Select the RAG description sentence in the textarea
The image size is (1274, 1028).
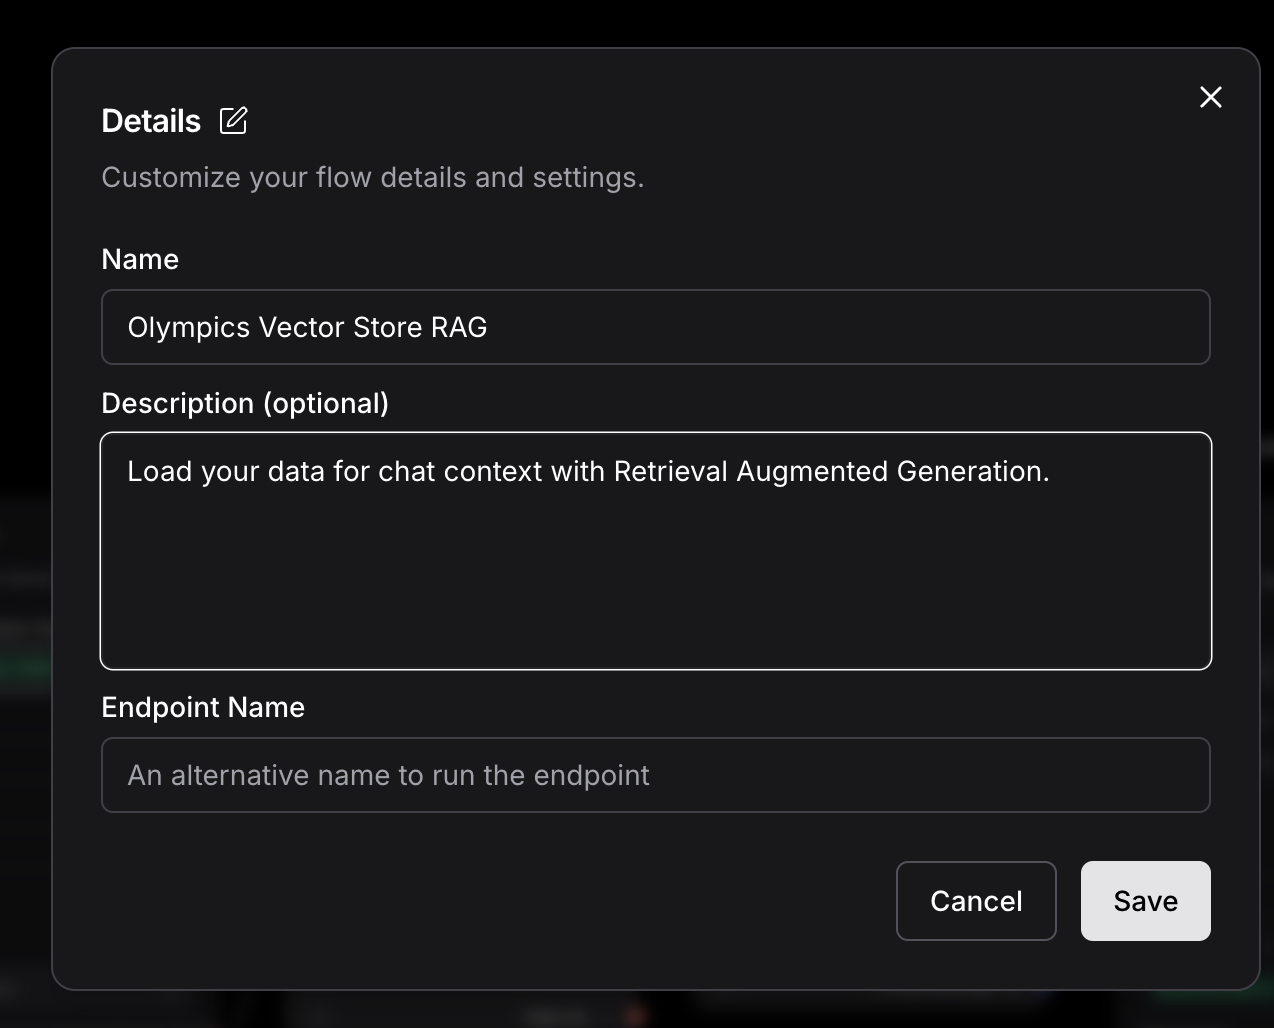pos(588,471)
